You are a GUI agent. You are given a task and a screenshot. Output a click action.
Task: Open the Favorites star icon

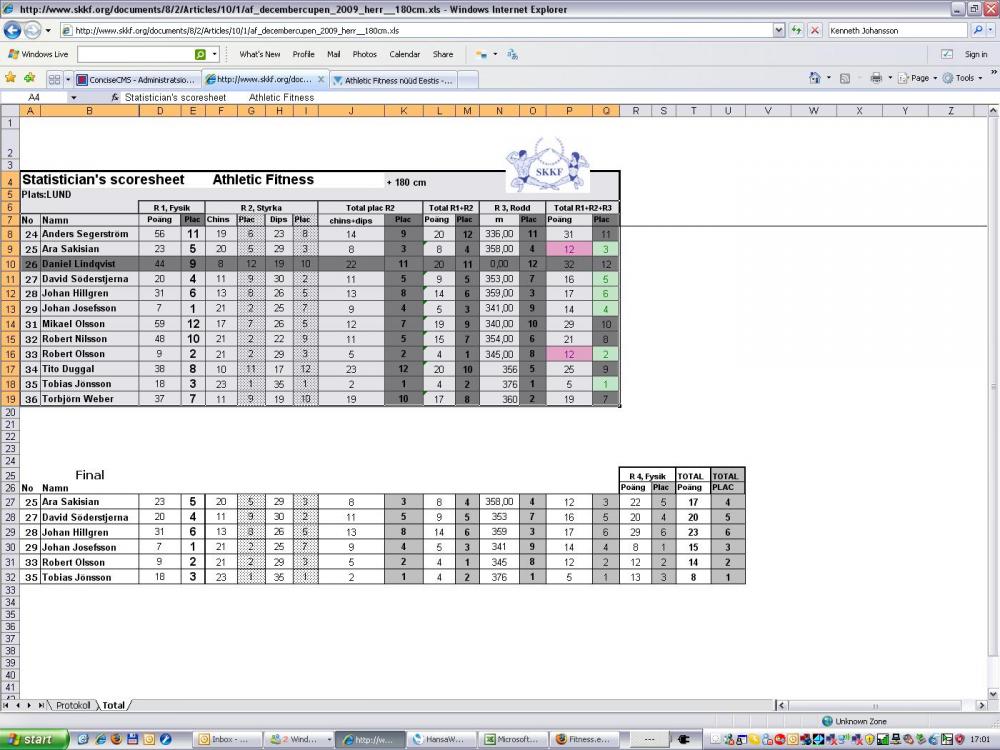[x=11, y=78]
